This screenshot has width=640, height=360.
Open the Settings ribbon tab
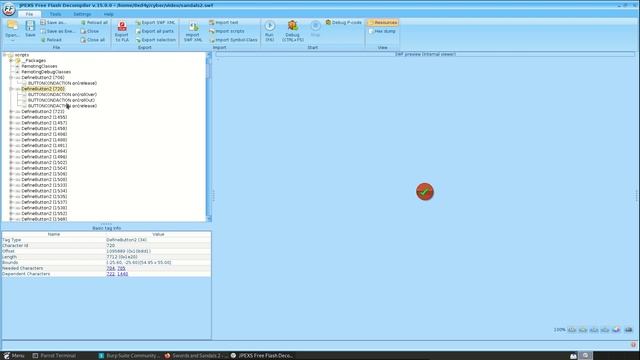(x=82, y=14)
